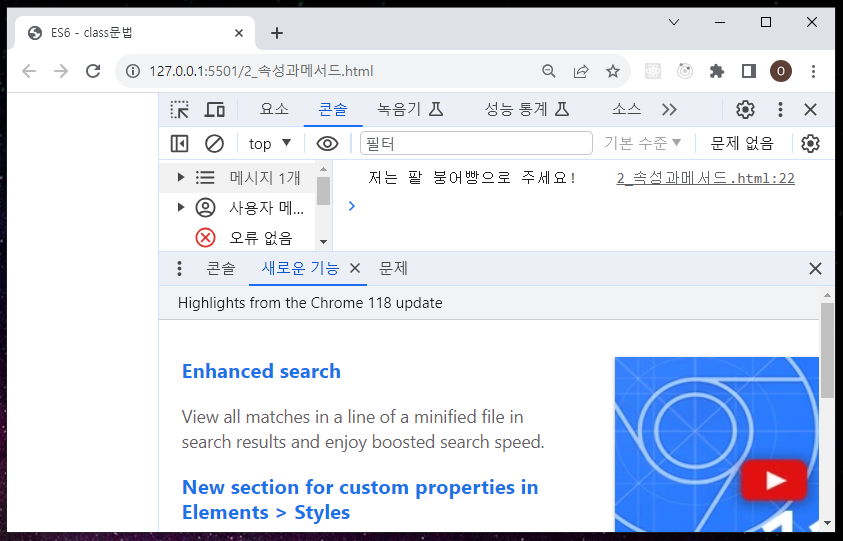
Task: Toggle the console sidebar visibility
Action: tap(180, 144)
